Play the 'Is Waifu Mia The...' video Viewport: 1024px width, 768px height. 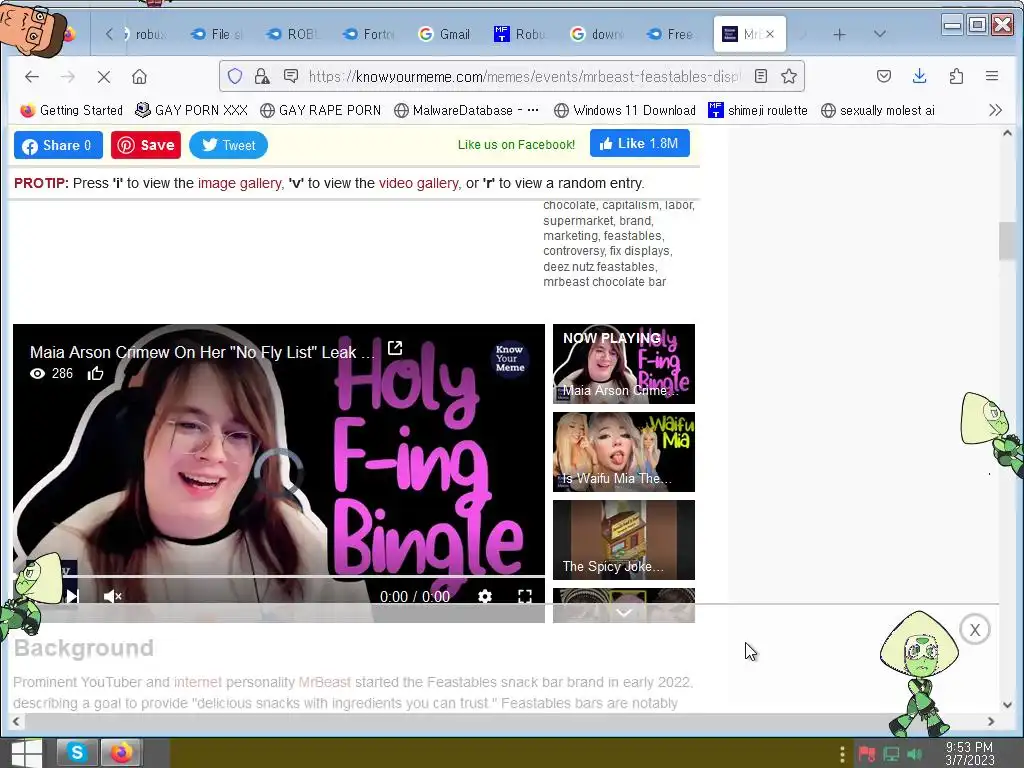click(624, 452)
